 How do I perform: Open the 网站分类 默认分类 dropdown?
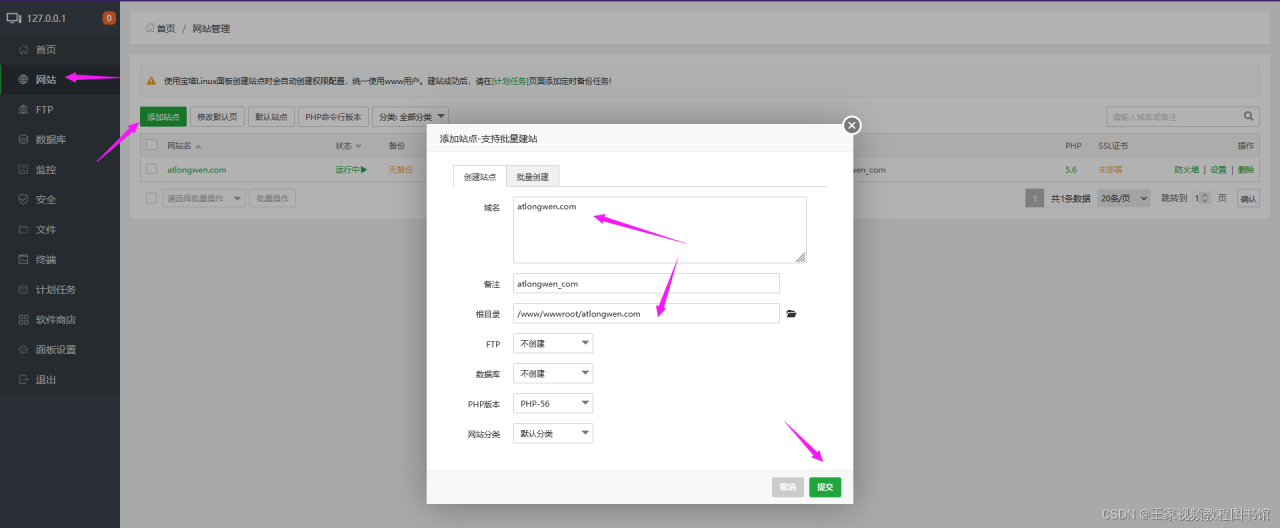553,433
